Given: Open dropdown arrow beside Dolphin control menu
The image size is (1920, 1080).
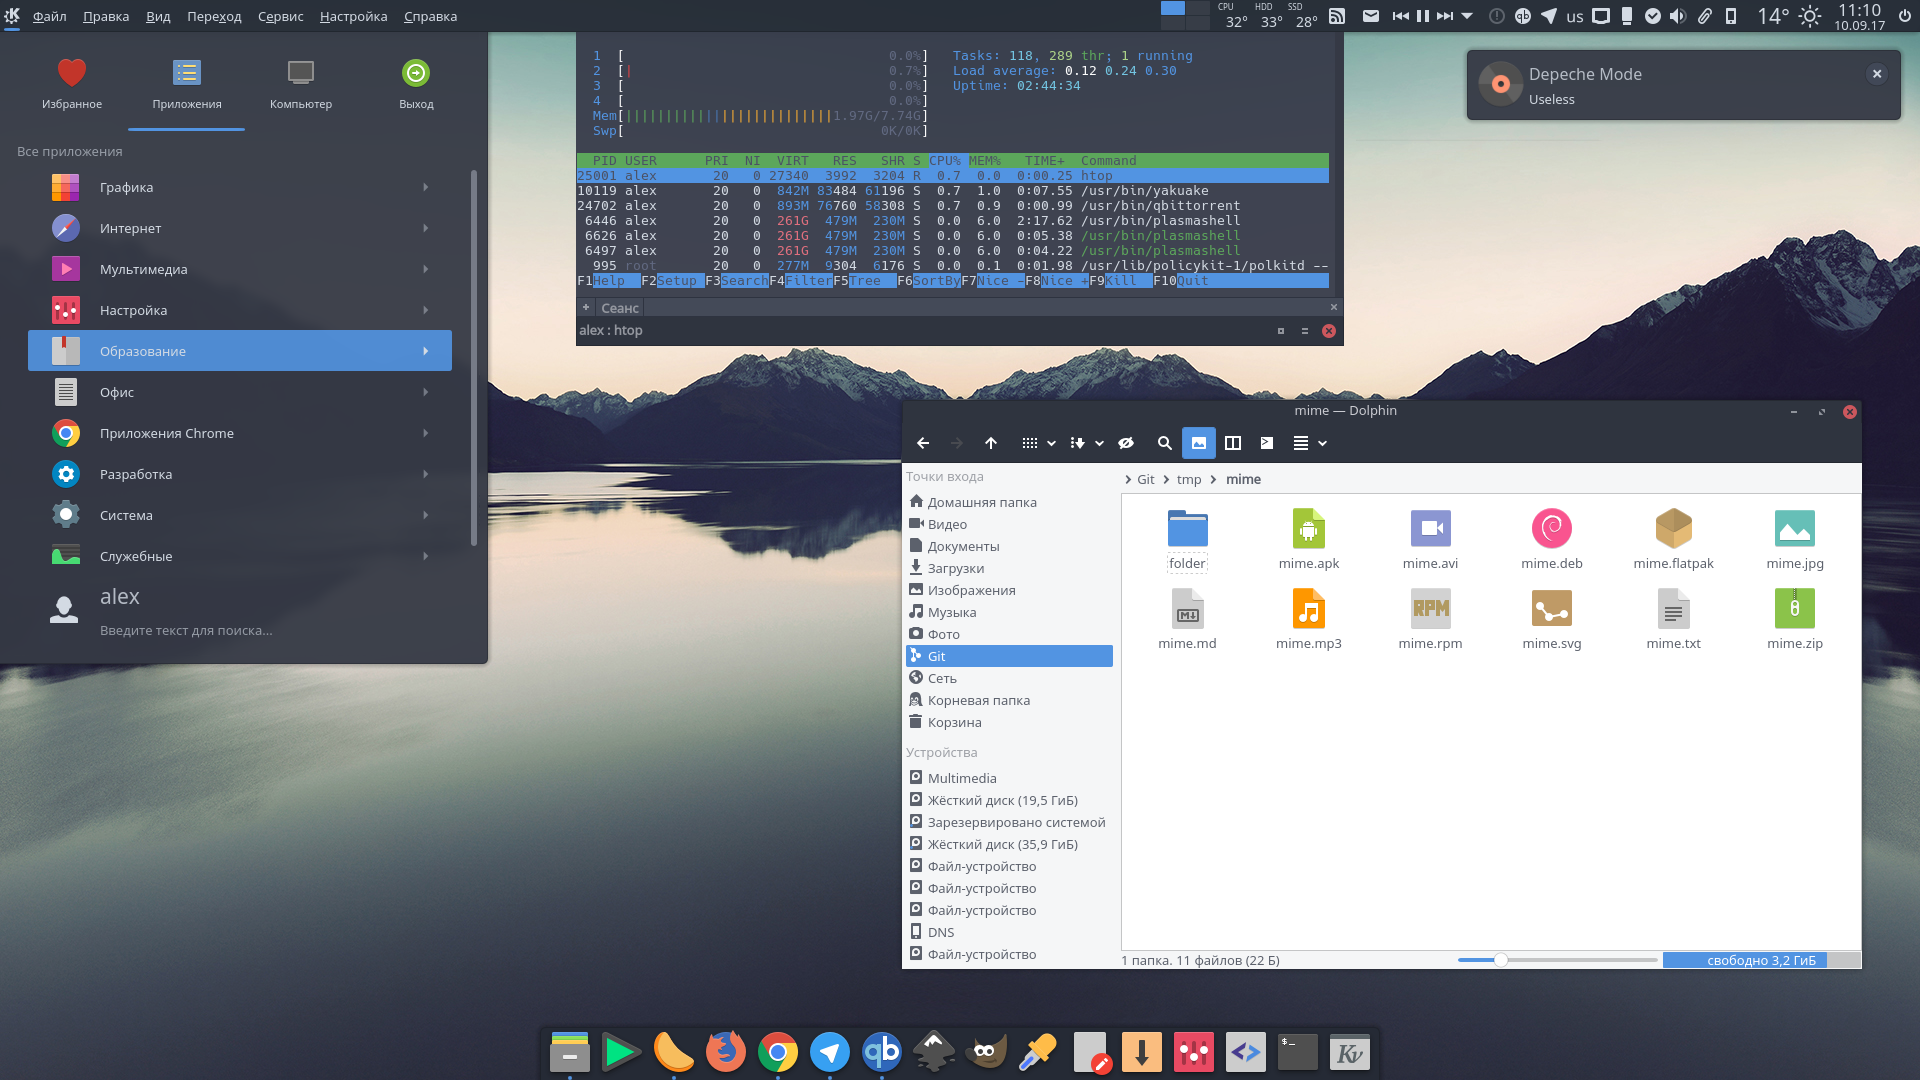Looking at the screenshot, I should tap(1322, 443).
